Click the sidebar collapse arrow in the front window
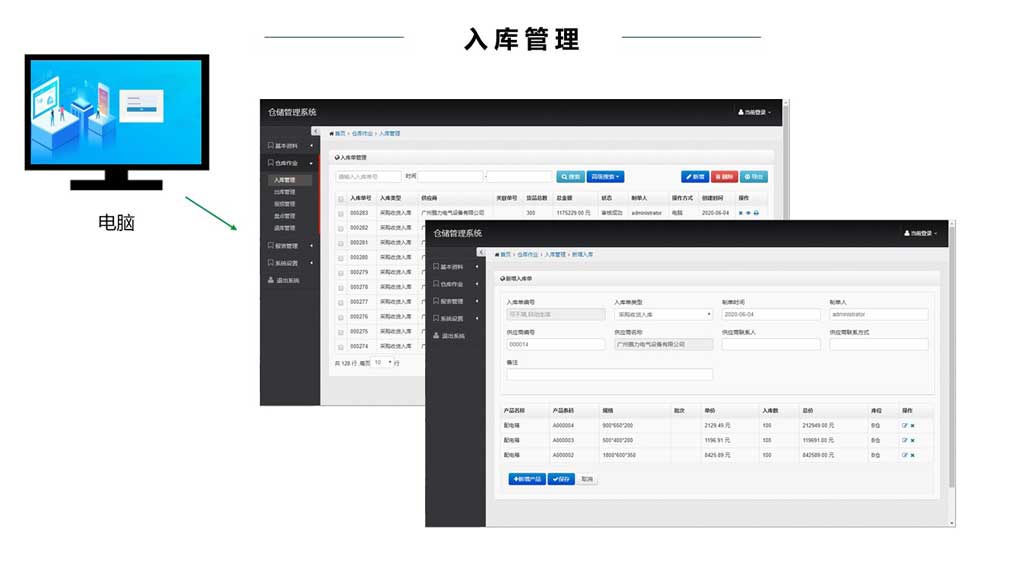 click(481, 252)
